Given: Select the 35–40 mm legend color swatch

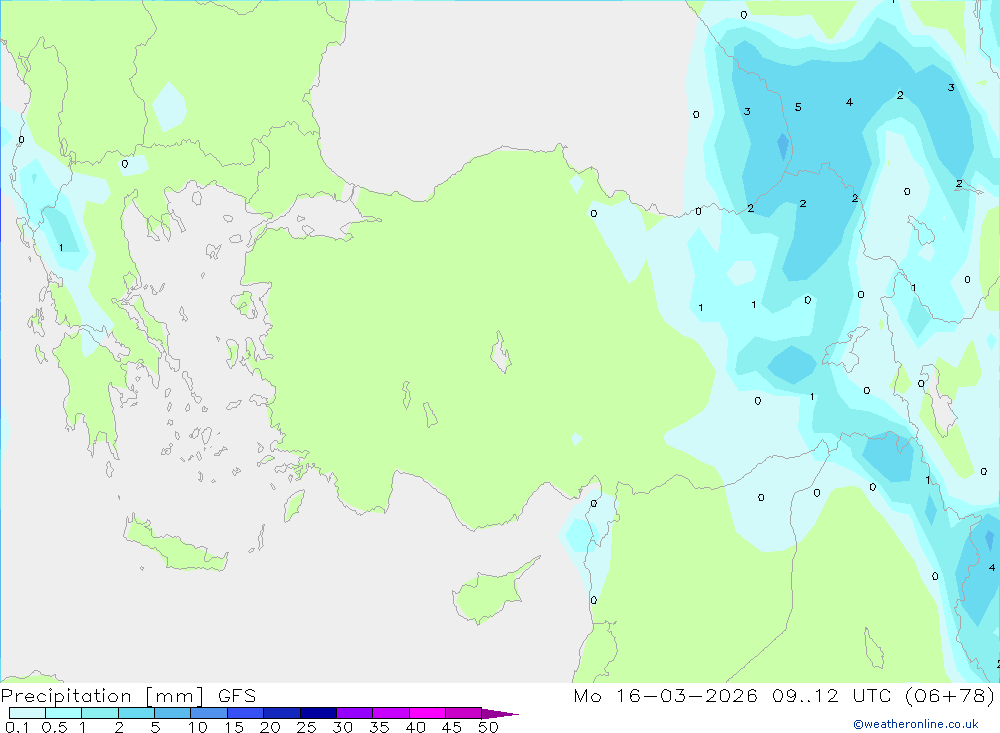Looking at the screenshot, I should [390, 713].
